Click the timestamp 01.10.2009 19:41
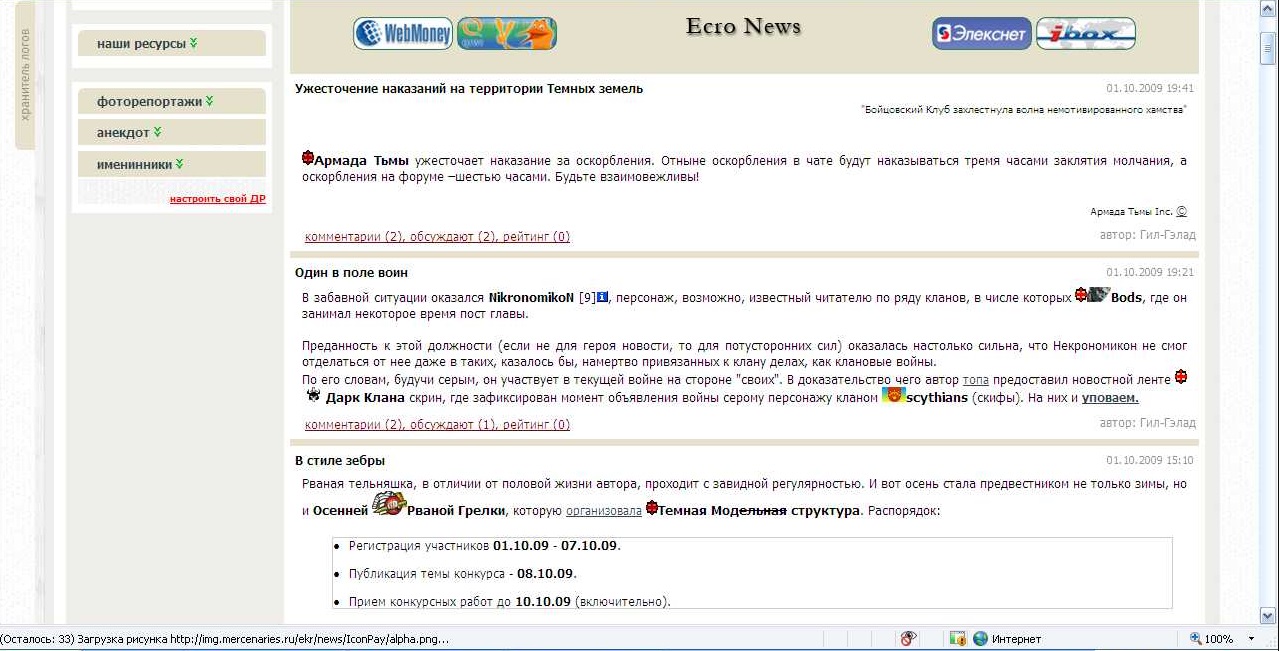Image resolution: width=1279 pixels, height=651 pixels. click(x=1150, y=89)
